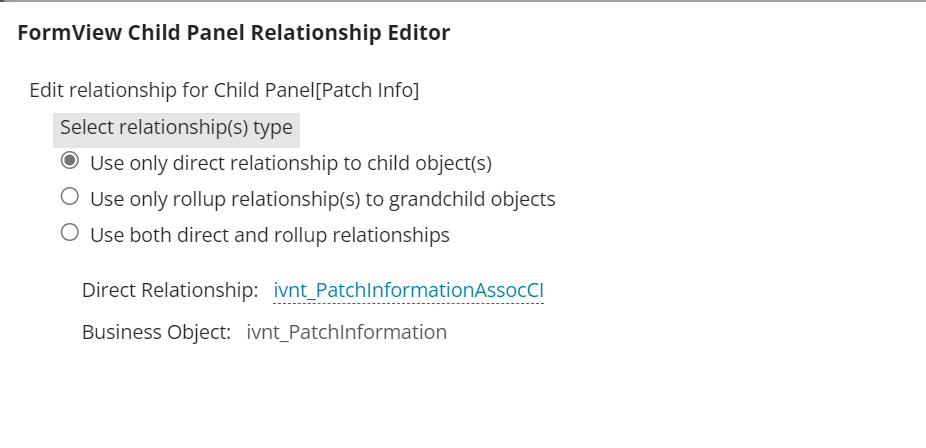Enable both direct and rollup relationships radio
This screenshot has width=926, height=448.
70,233
